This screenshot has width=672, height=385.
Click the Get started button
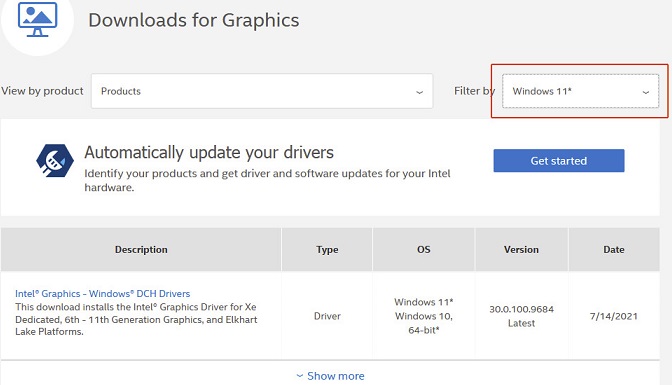tap(559, 161)
